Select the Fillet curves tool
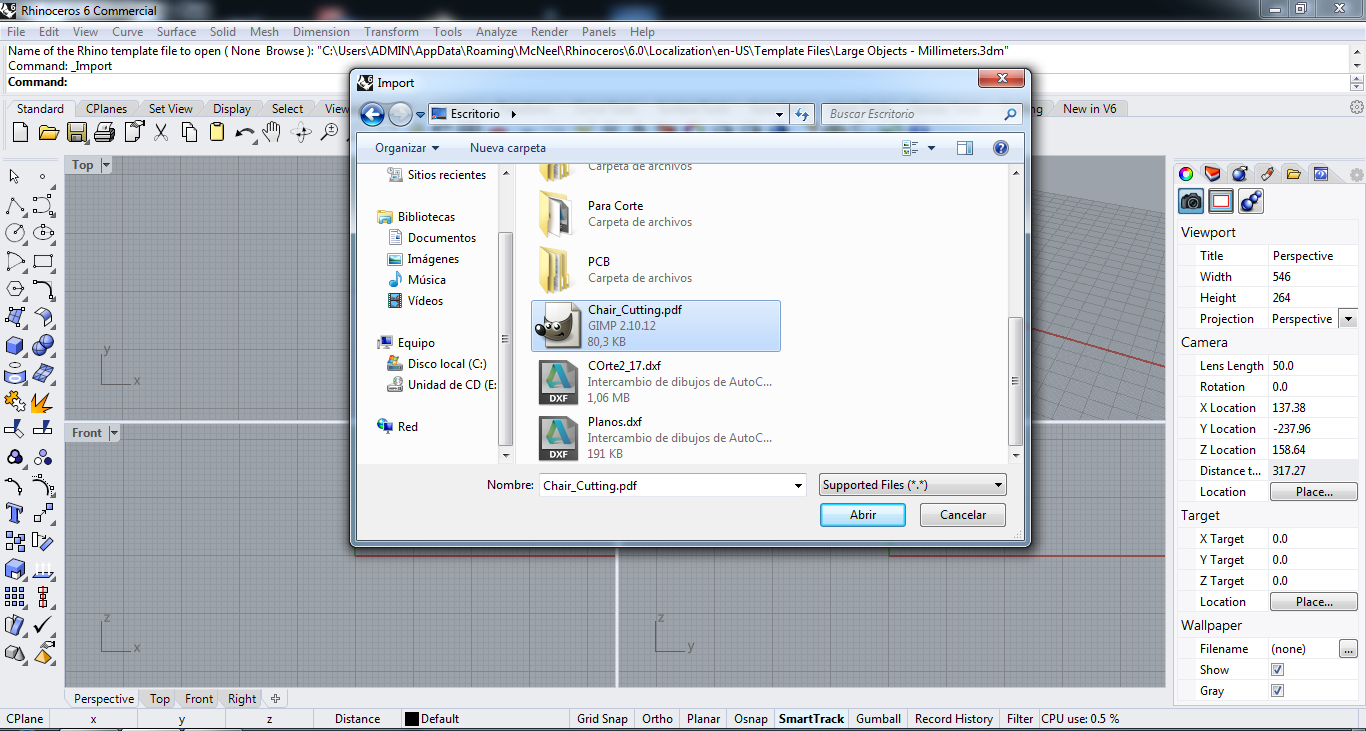Screen dimensions: 1366x731 pos(43,290)
